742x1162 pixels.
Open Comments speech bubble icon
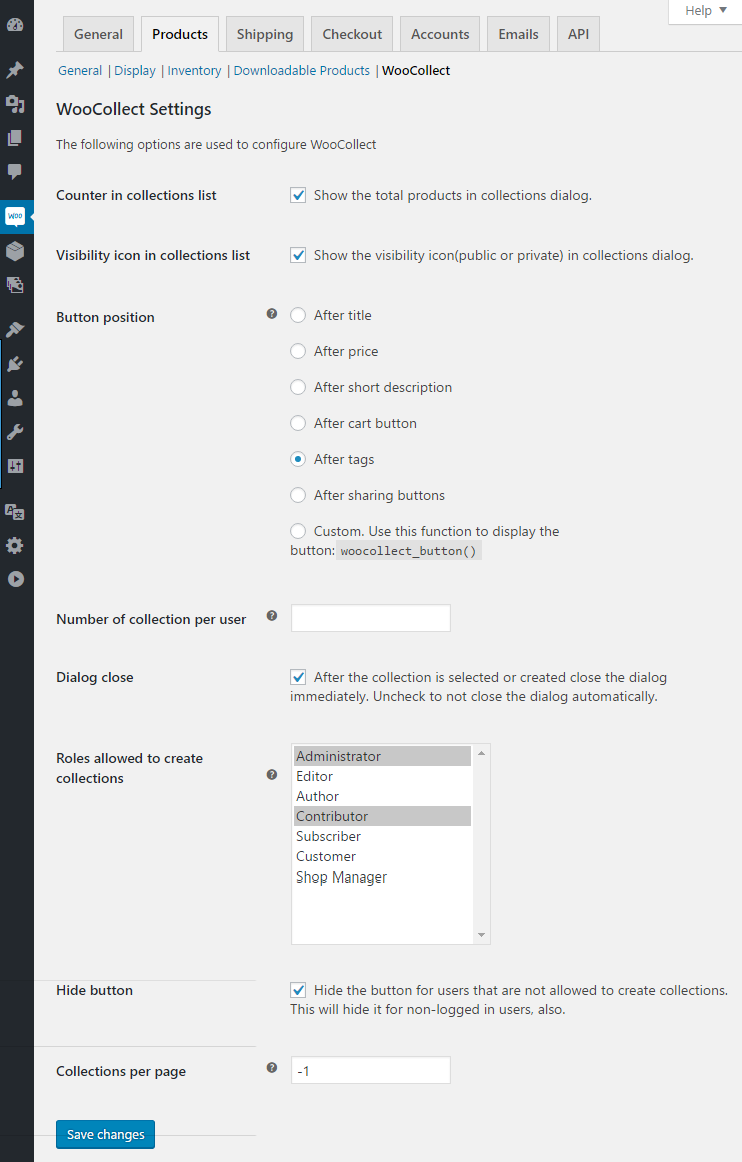pyautogui.click(x=15, y=172)
